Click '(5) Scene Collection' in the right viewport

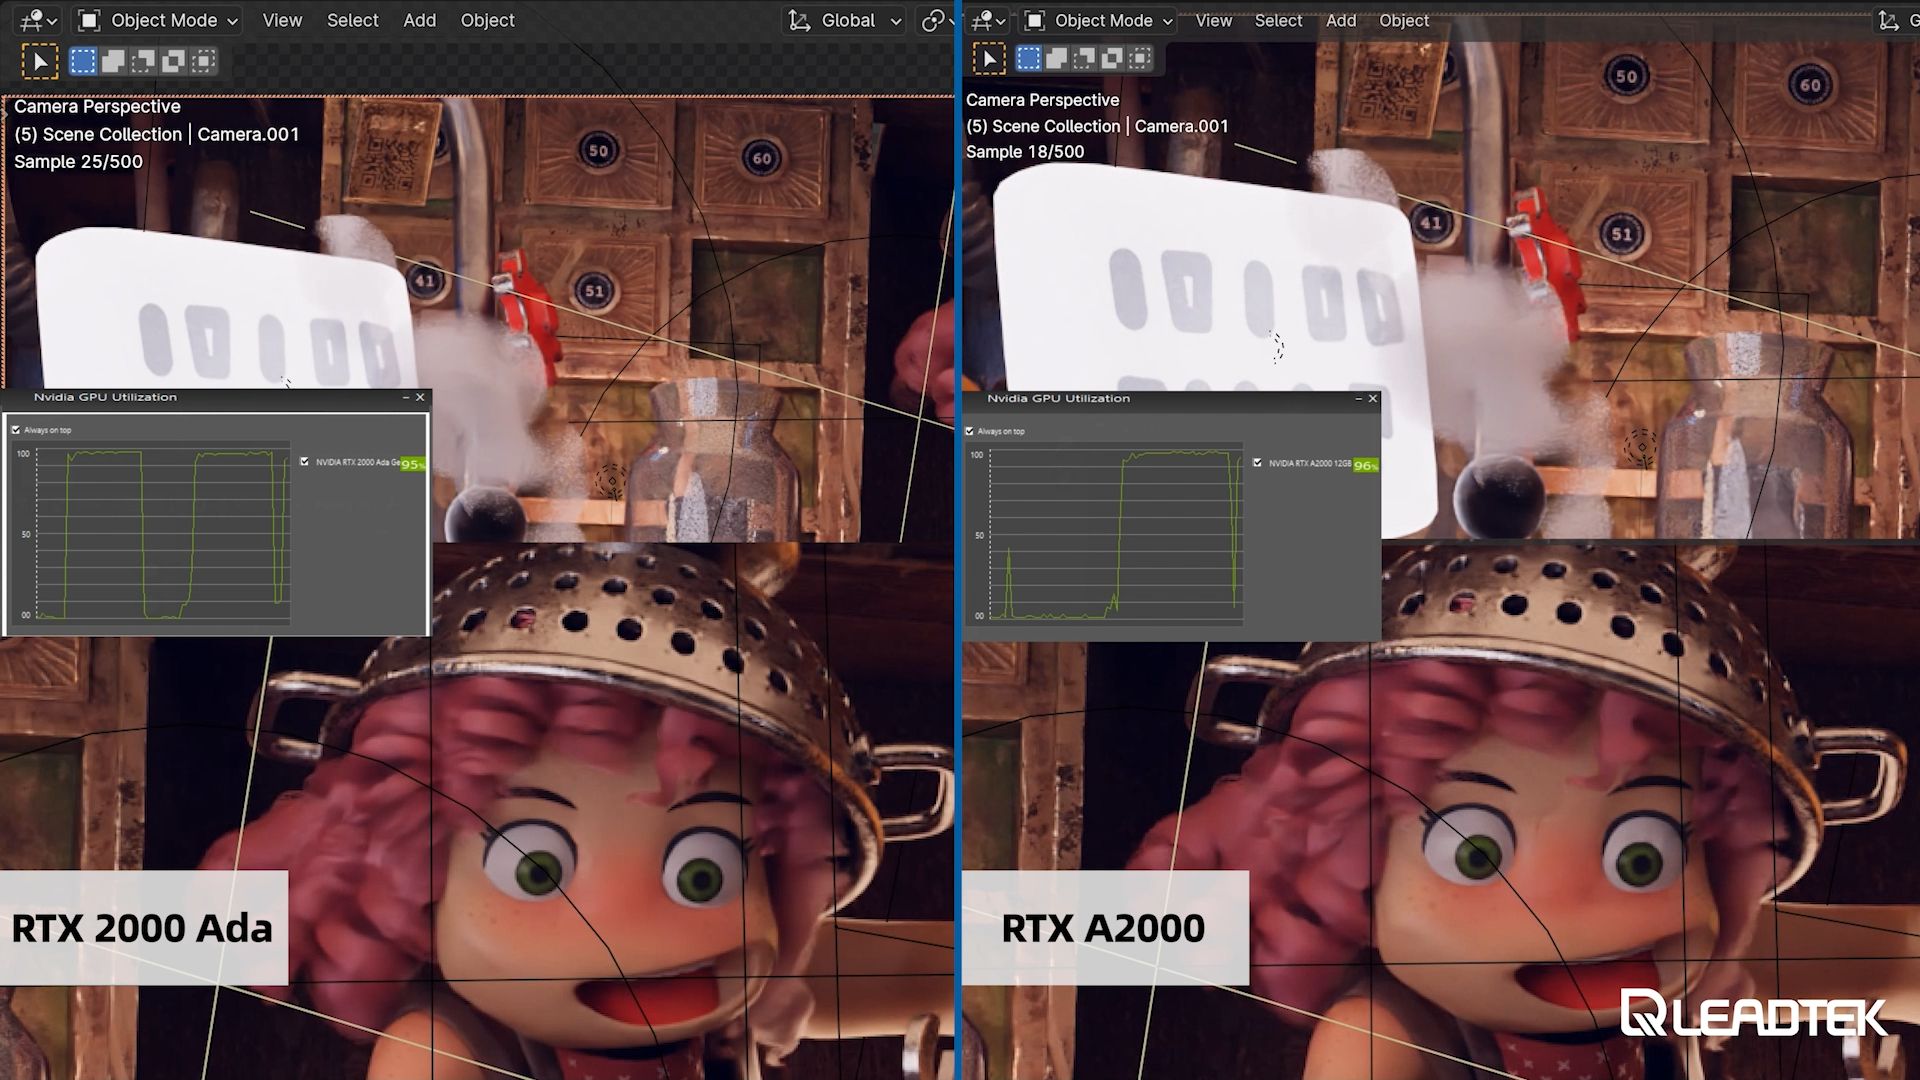(x=1043, y=126)
